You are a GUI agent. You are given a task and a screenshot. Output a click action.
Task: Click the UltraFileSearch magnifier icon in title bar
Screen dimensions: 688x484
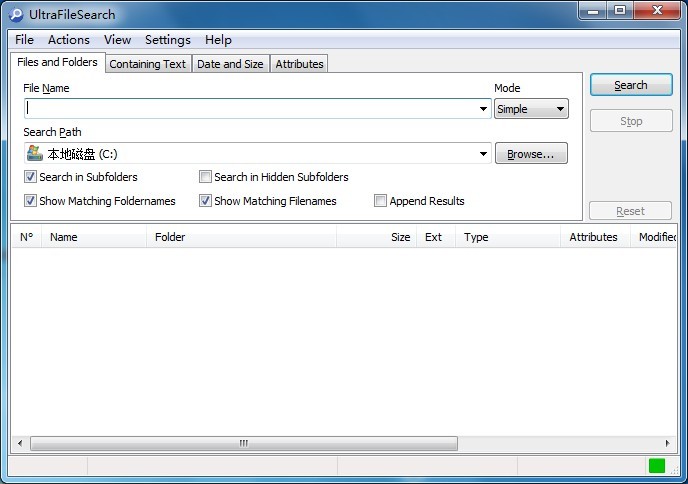pyautogui.click(x=16, y=14)
